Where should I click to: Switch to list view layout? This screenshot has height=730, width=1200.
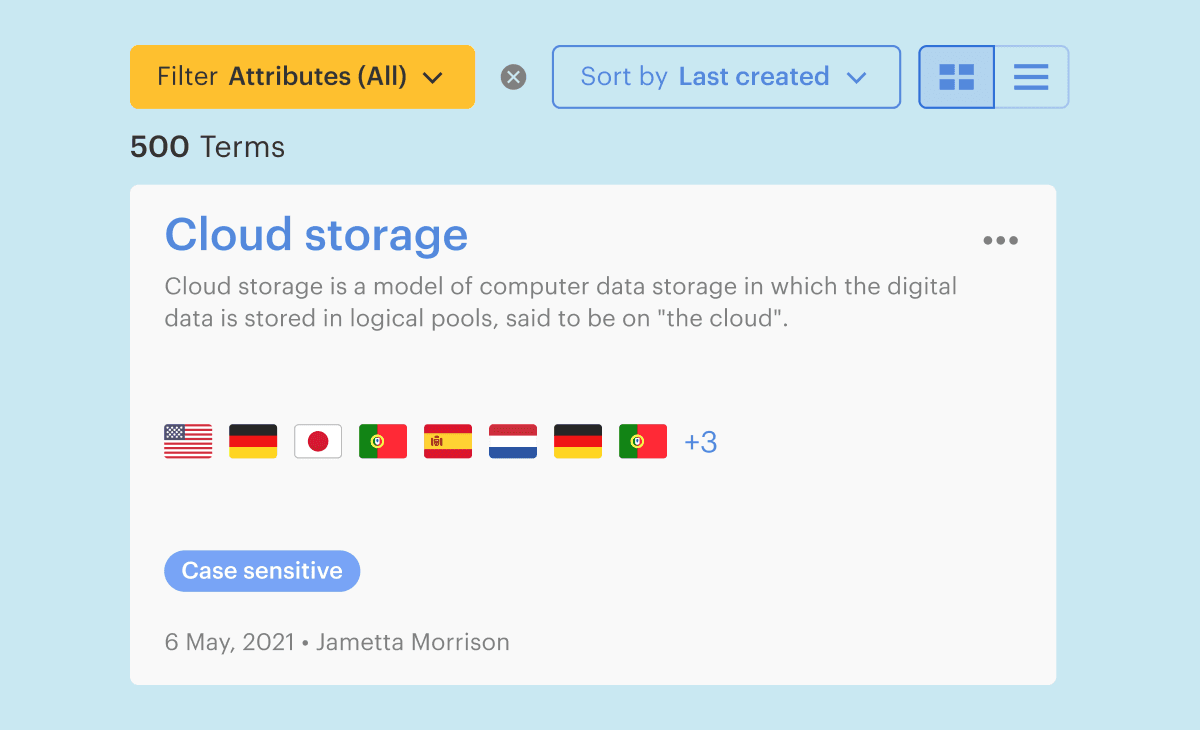1031,77
